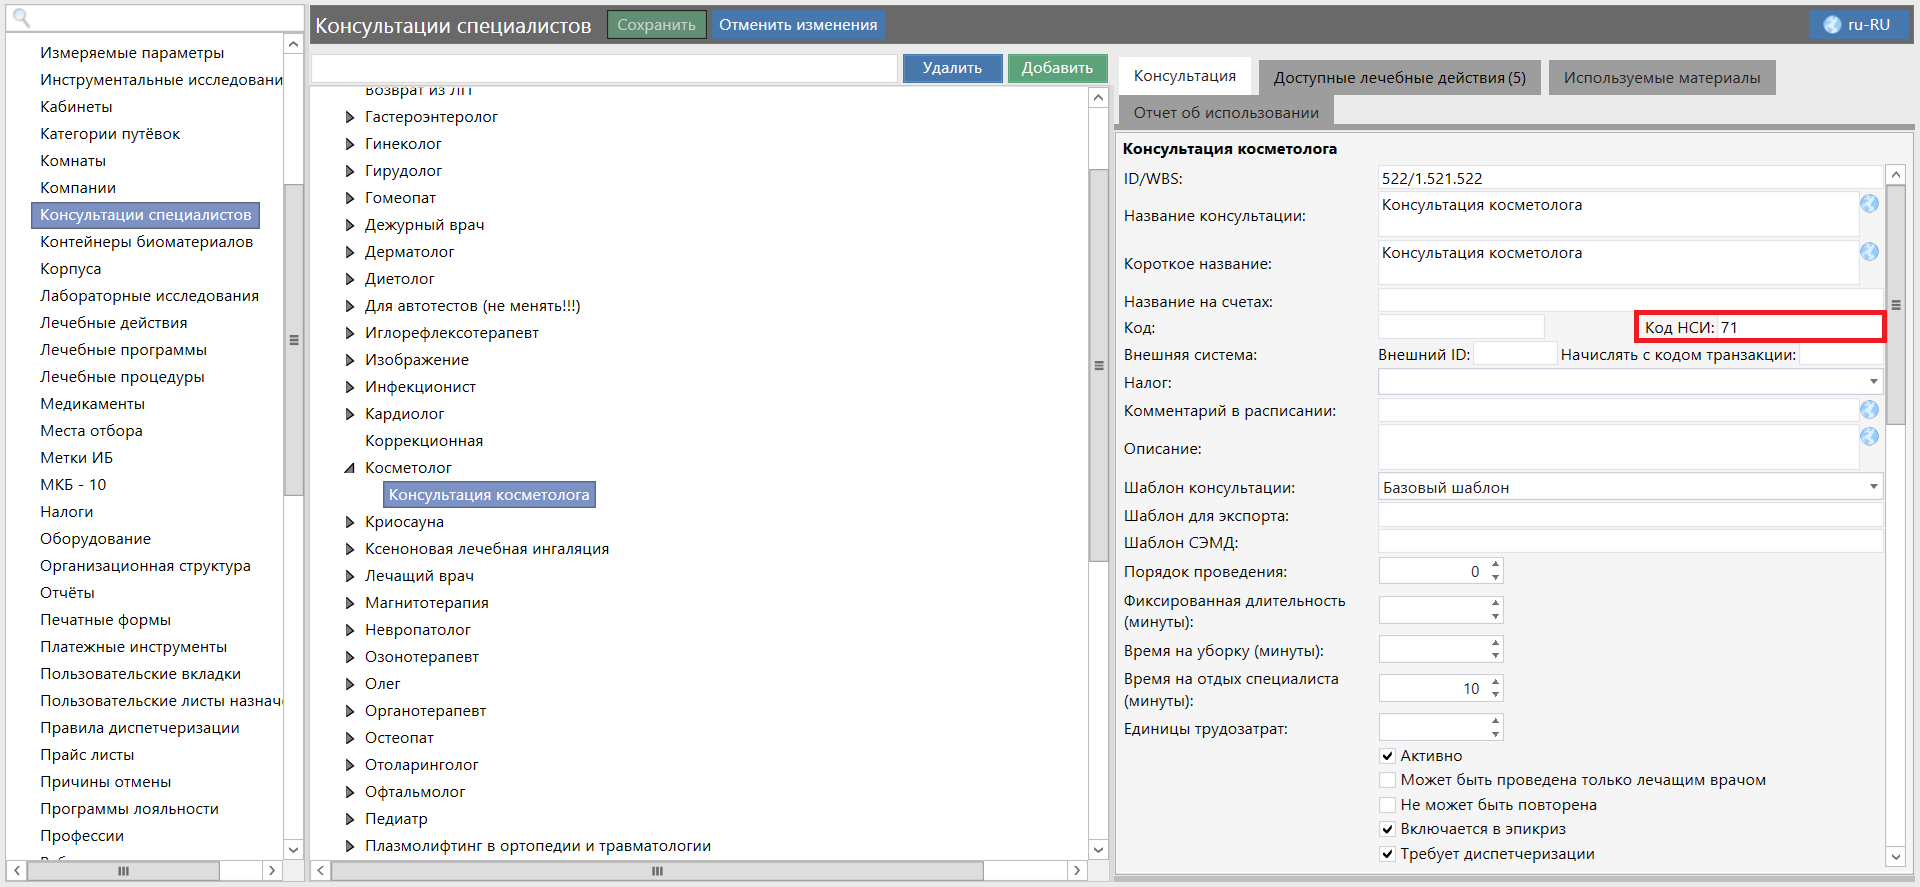The height and width of the screenshot is (887, 1920).
Task: Open the Шаблон консультации dropdown
Action: coord(1873,487)
